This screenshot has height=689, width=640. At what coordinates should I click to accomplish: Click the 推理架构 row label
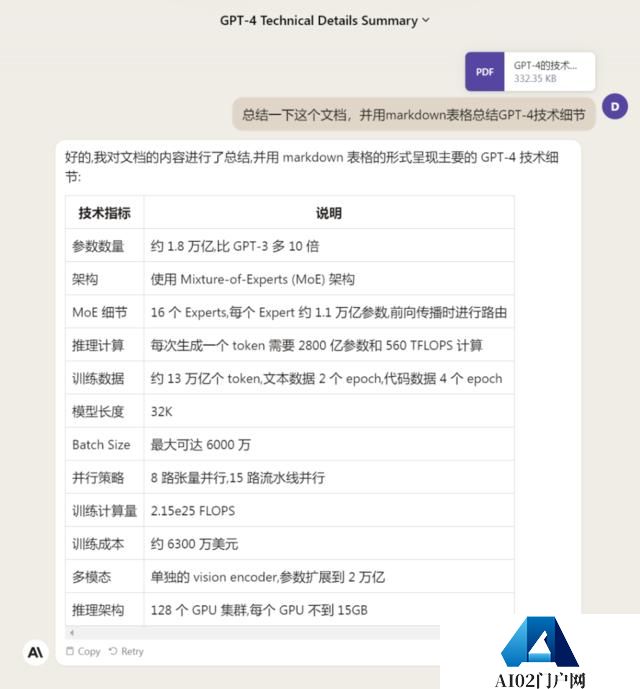[98, 610]
